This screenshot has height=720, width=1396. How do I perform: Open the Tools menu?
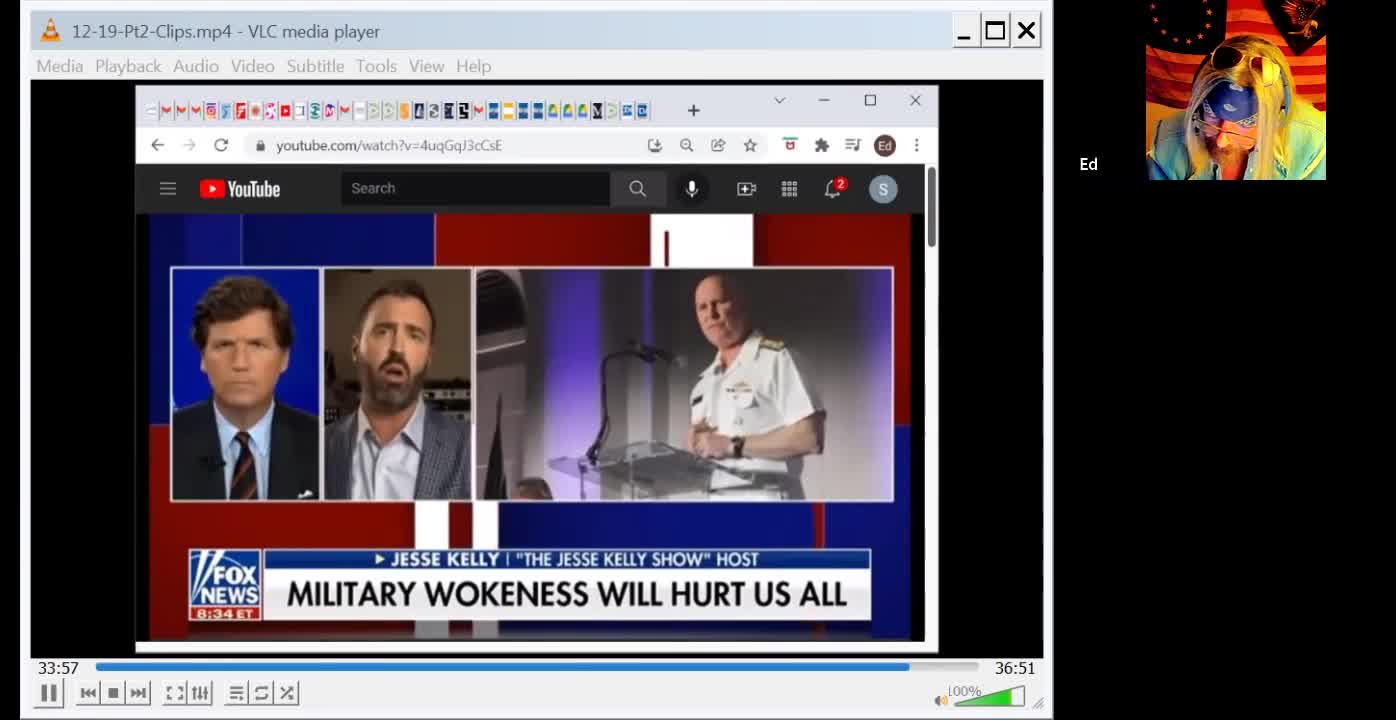click(376, 66)
